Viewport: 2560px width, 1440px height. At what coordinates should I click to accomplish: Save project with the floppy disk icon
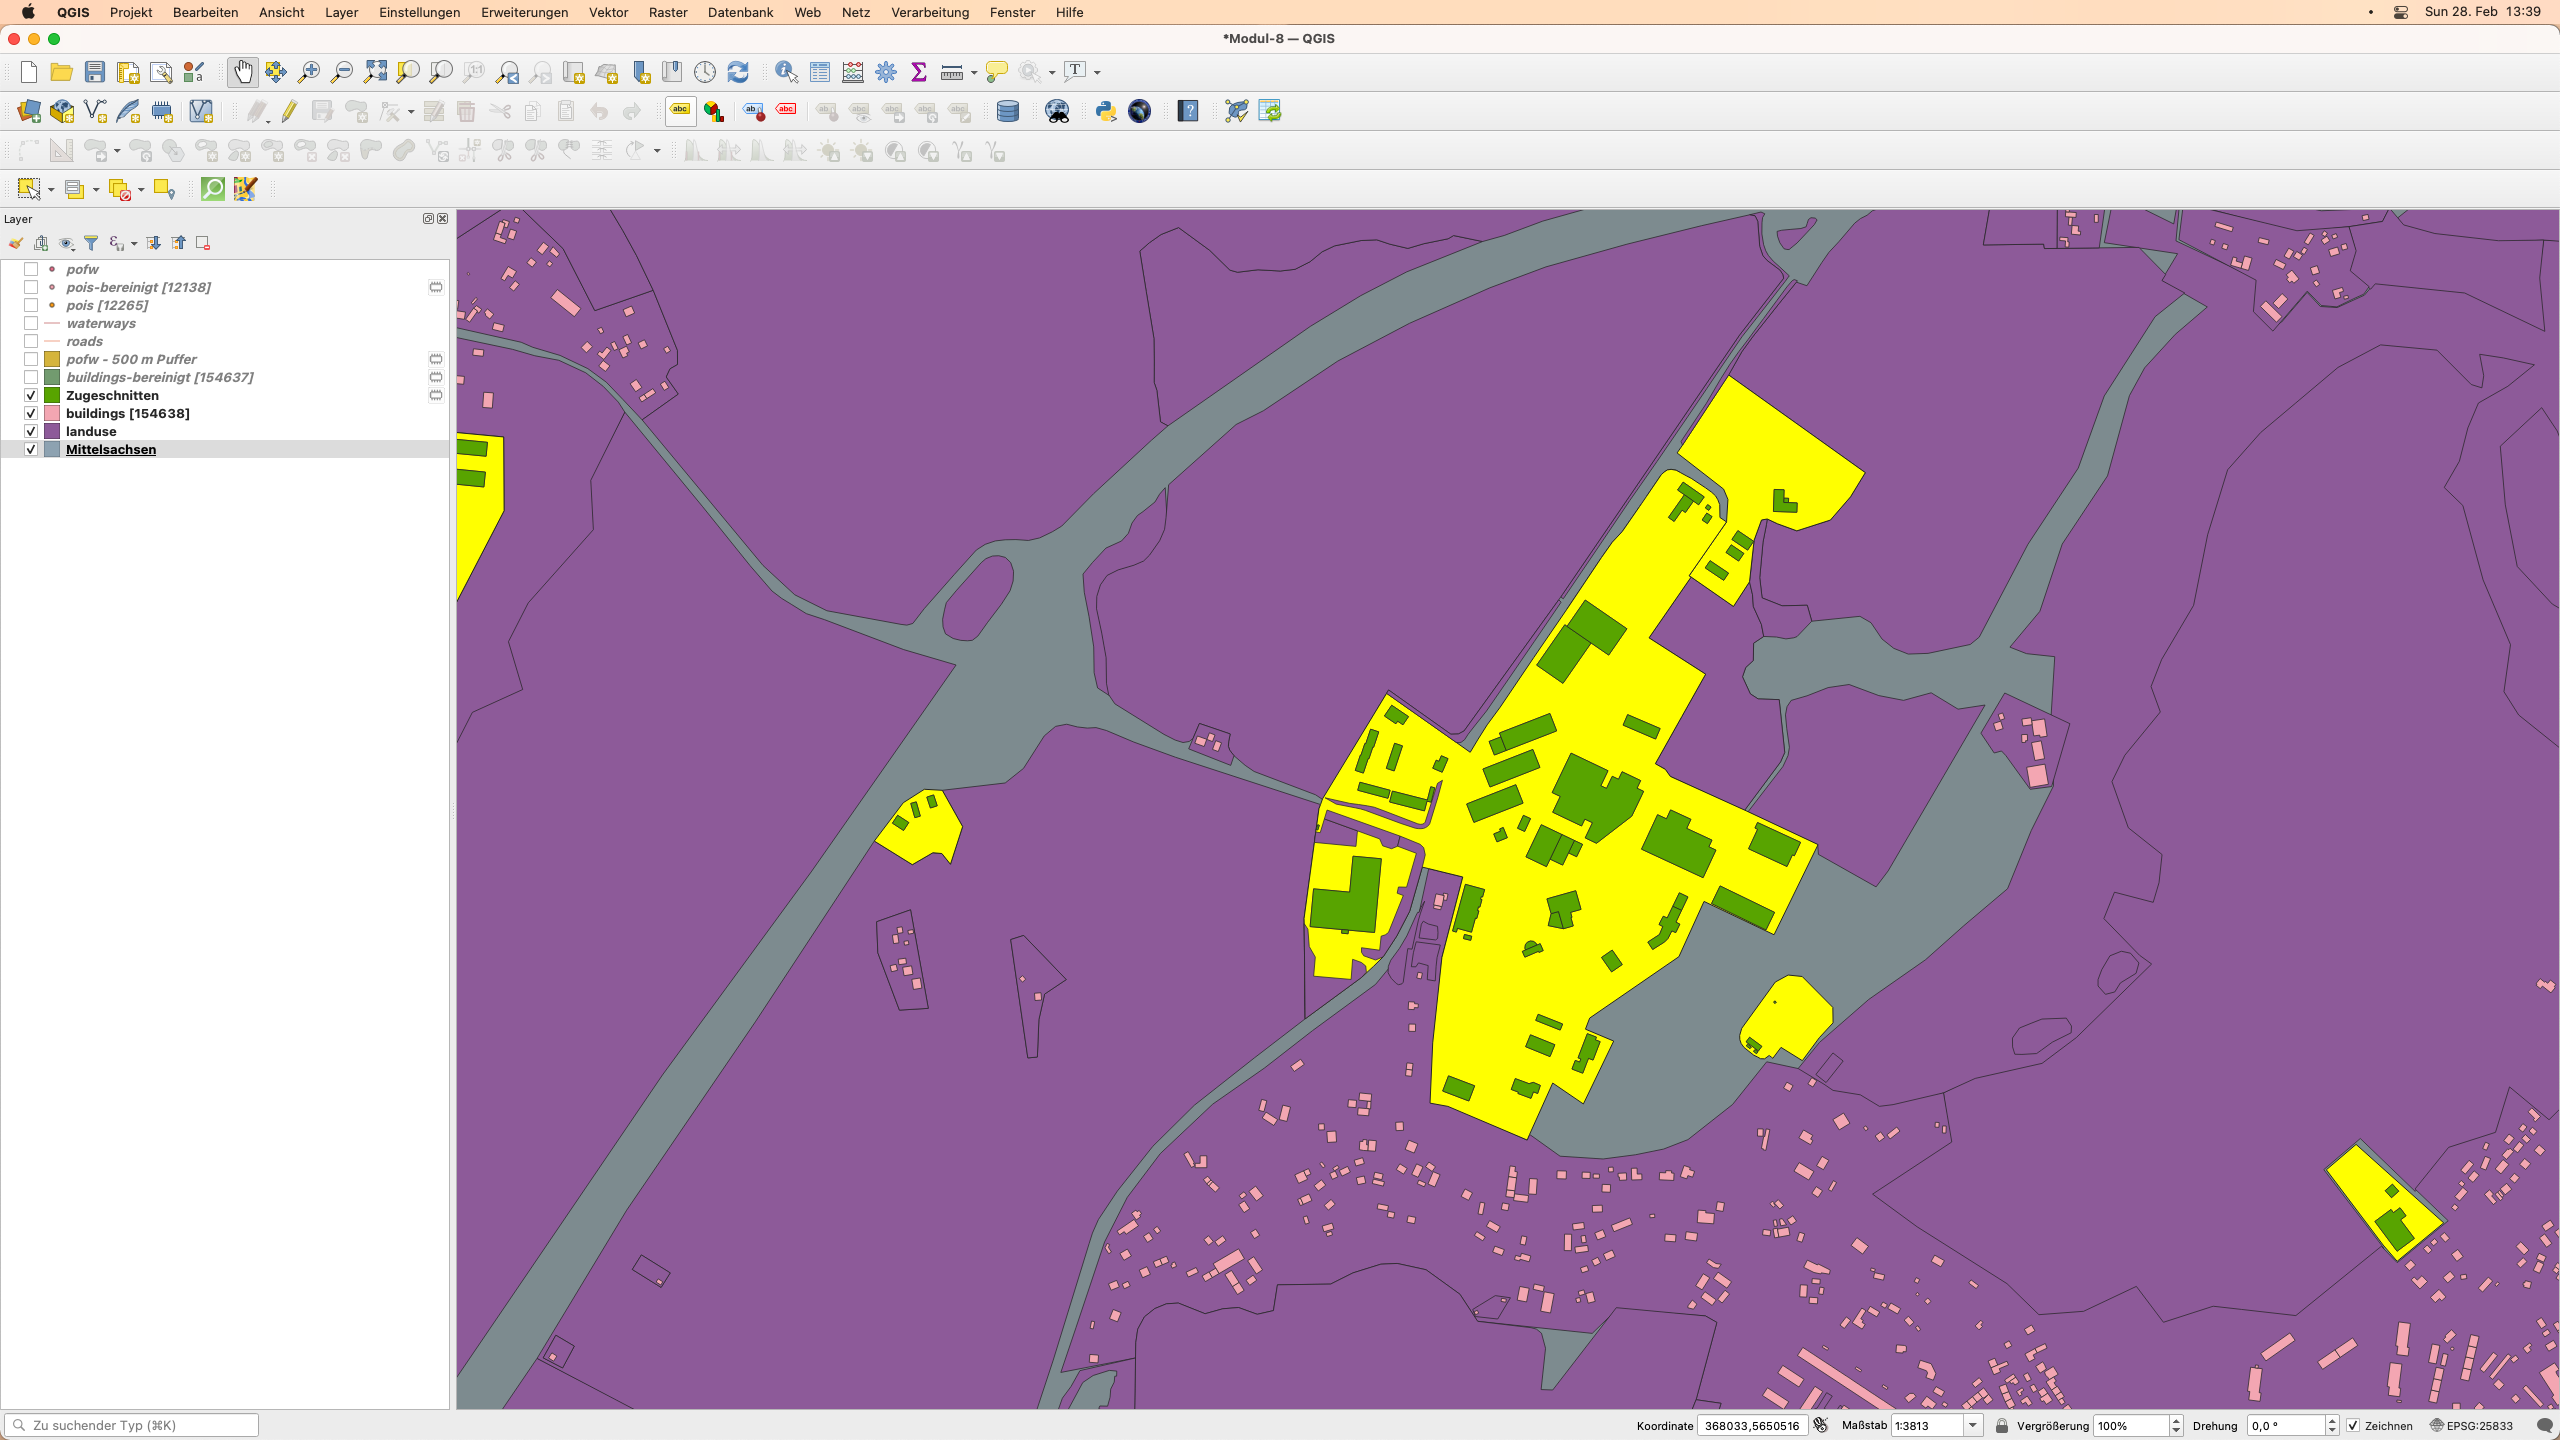(95, 72)
